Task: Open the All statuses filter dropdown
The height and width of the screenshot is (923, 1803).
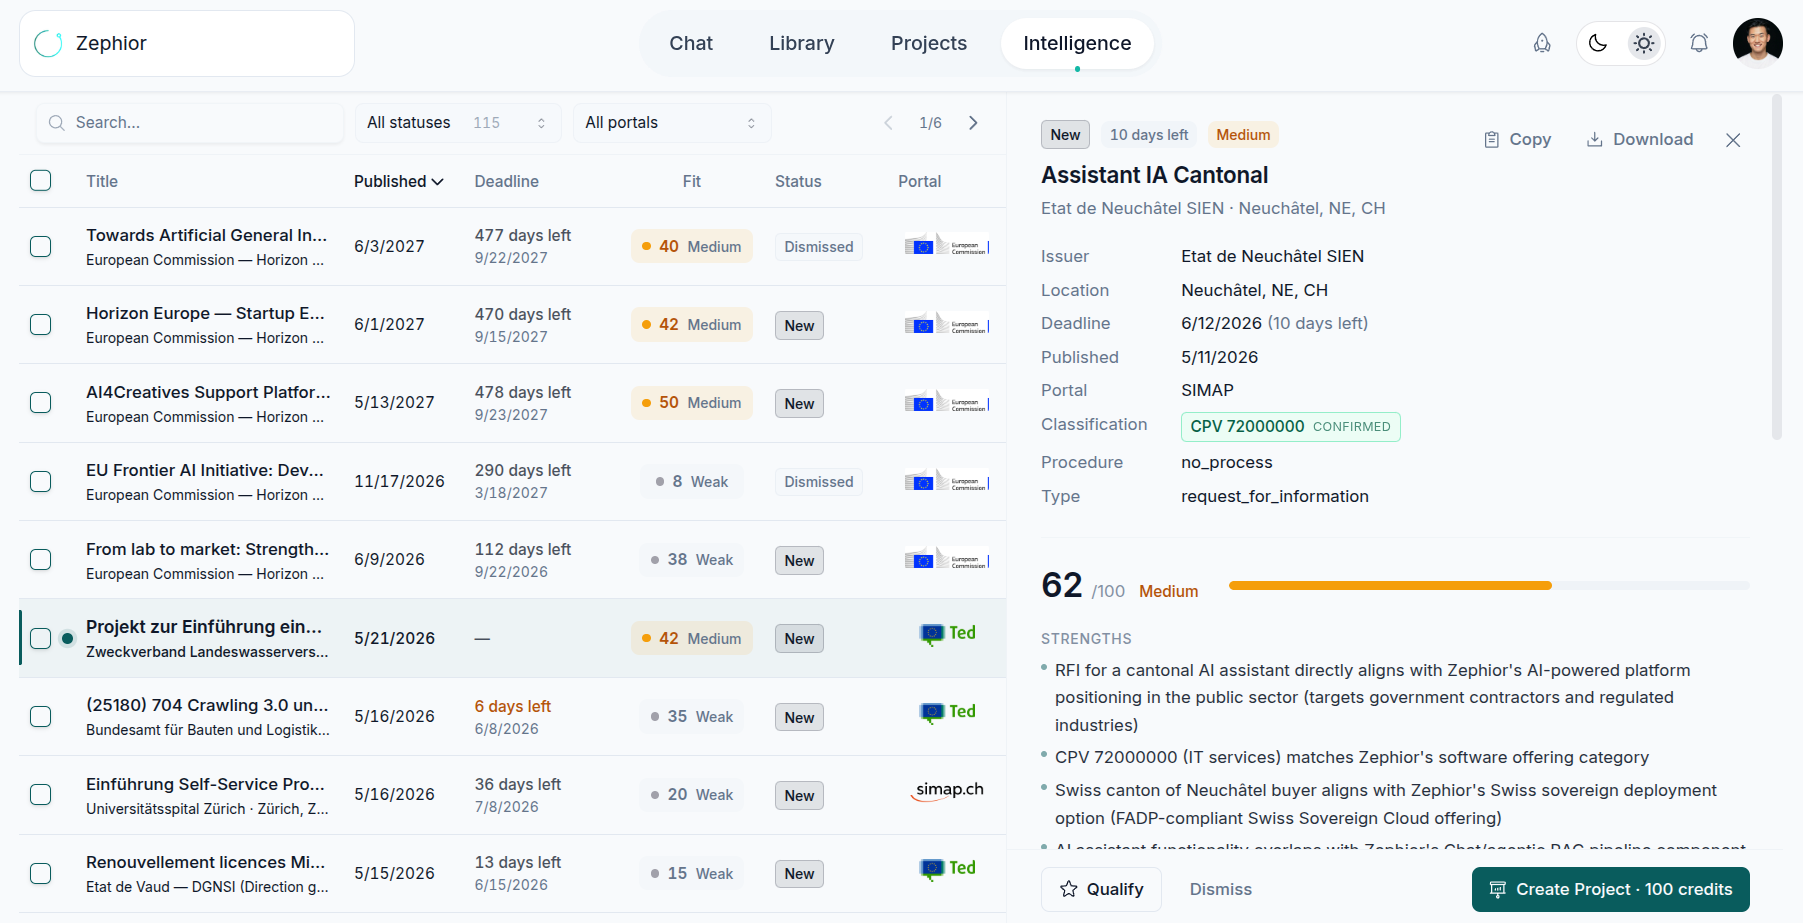Action: [458, 123]
